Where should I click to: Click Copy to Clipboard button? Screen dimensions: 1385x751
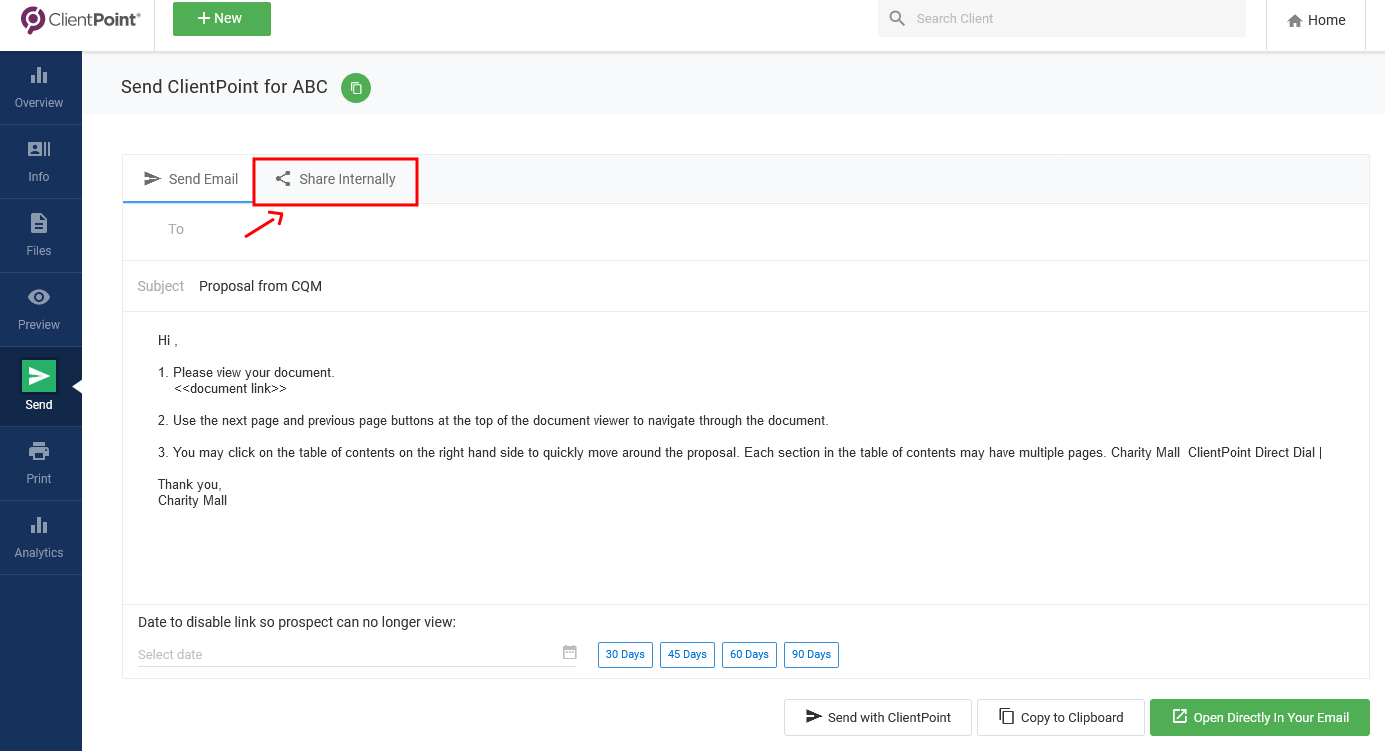[x=1060, y=717]
